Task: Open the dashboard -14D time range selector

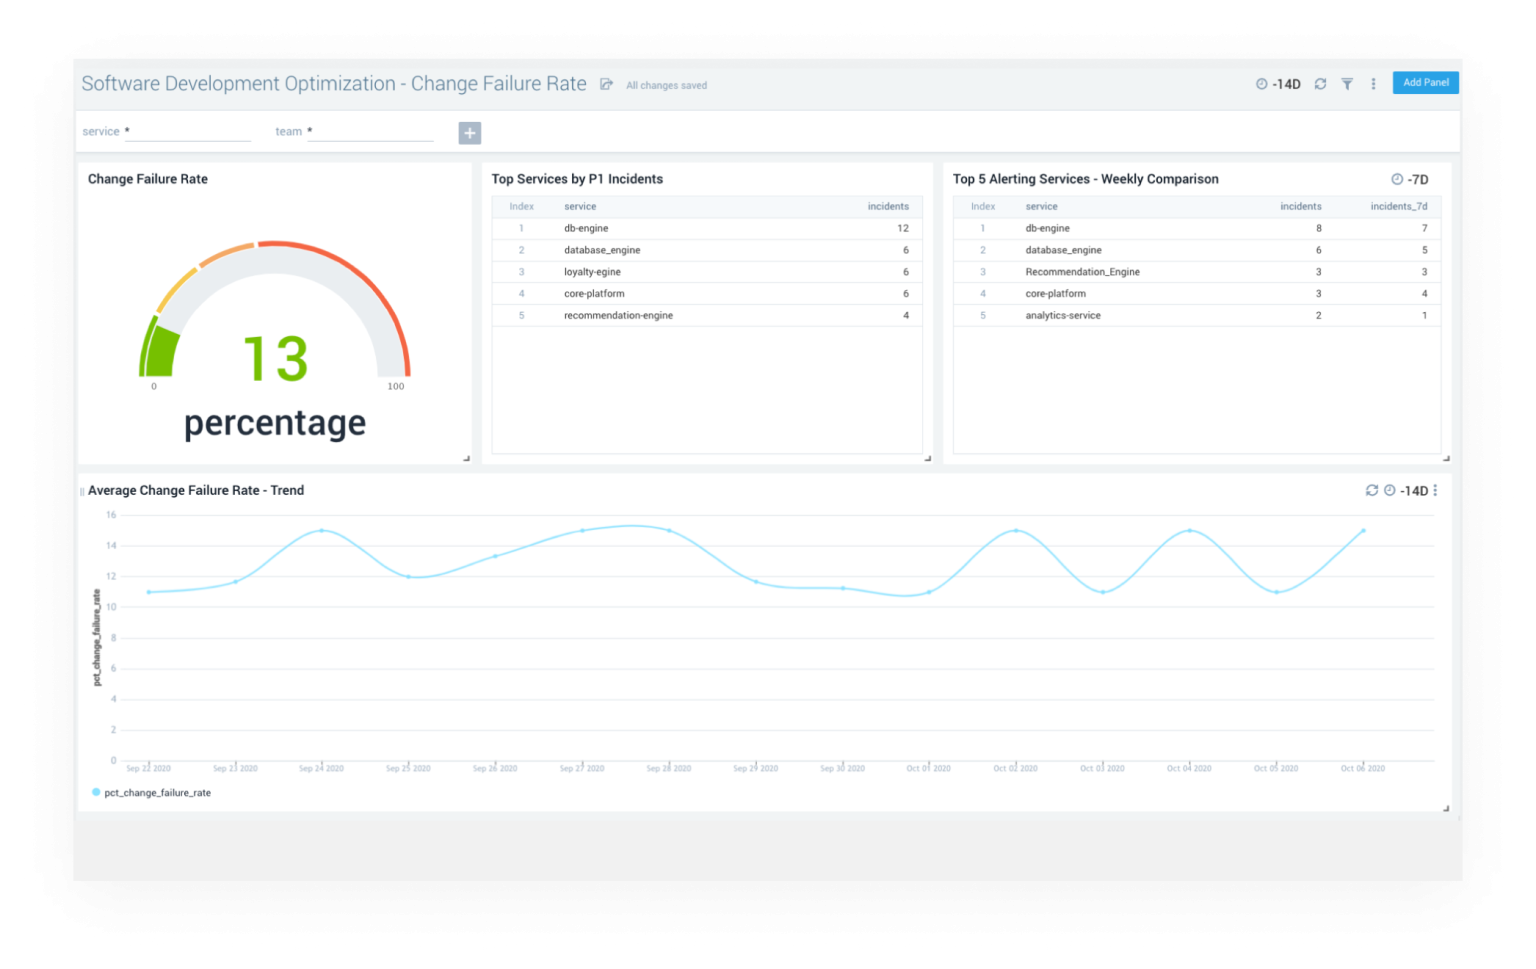Action: click(x=1278, y=85)
